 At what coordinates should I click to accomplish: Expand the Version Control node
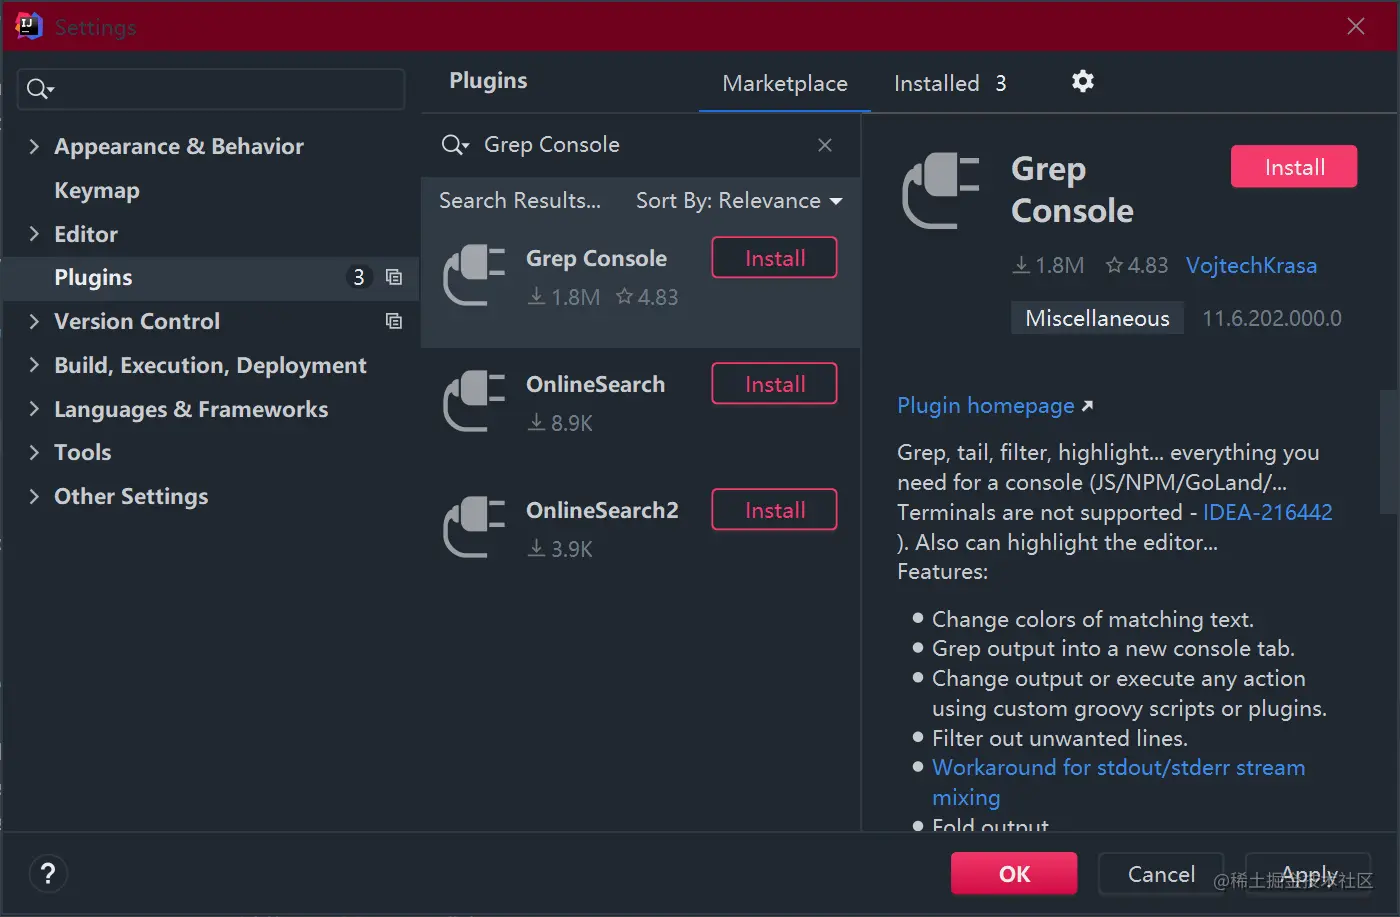click(34, 321)
